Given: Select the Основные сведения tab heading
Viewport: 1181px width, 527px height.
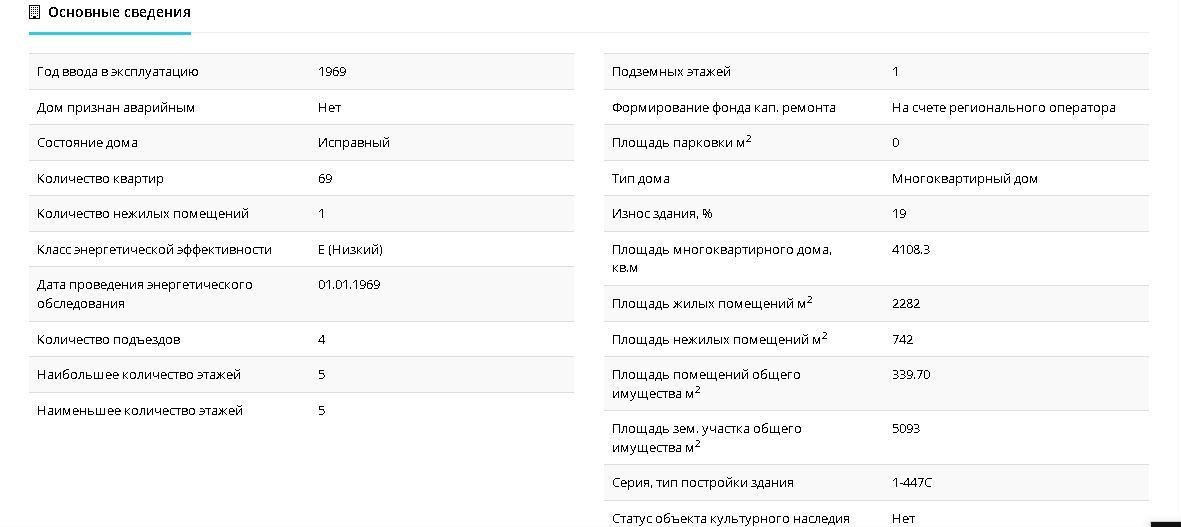Looking at the screenshot, I should 119,13.
